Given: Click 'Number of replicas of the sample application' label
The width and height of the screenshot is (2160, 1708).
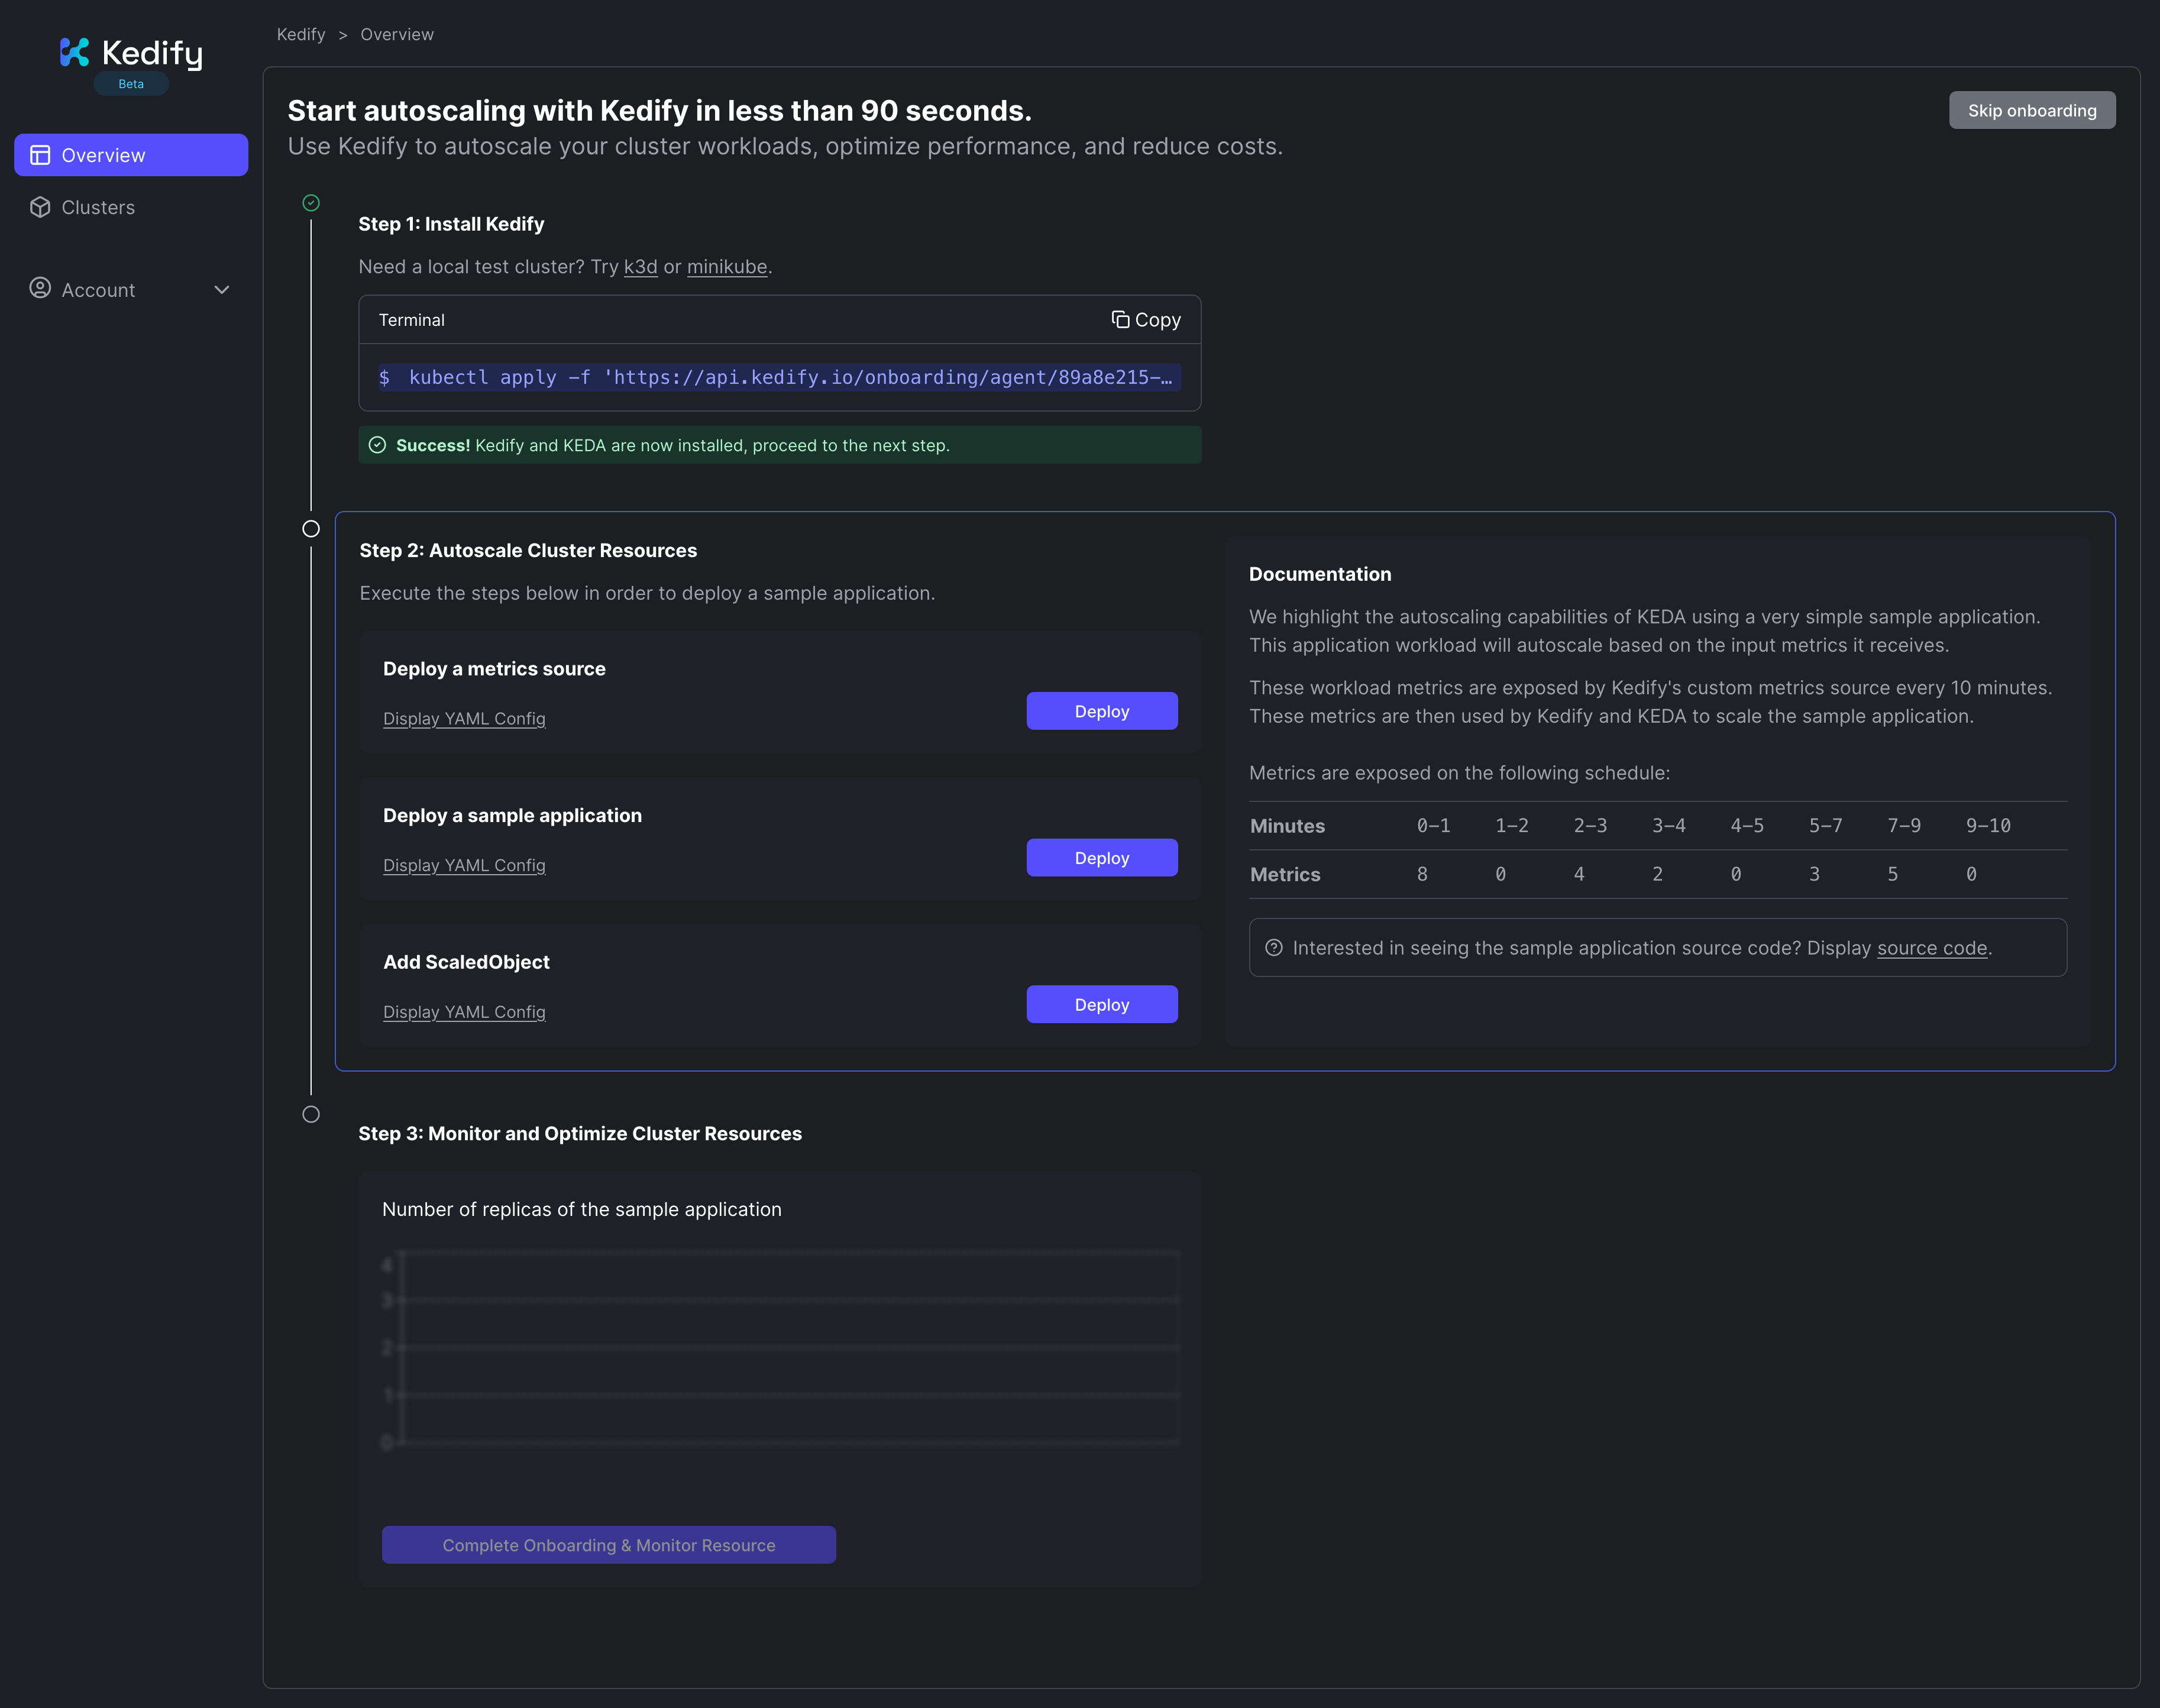Looking at the screenshot, I should tap(581, 1209).
